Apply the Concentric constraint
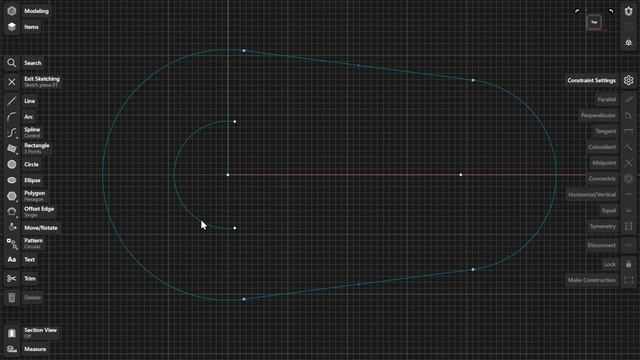Viewport: 640px width, 360px height. (629, 179)
